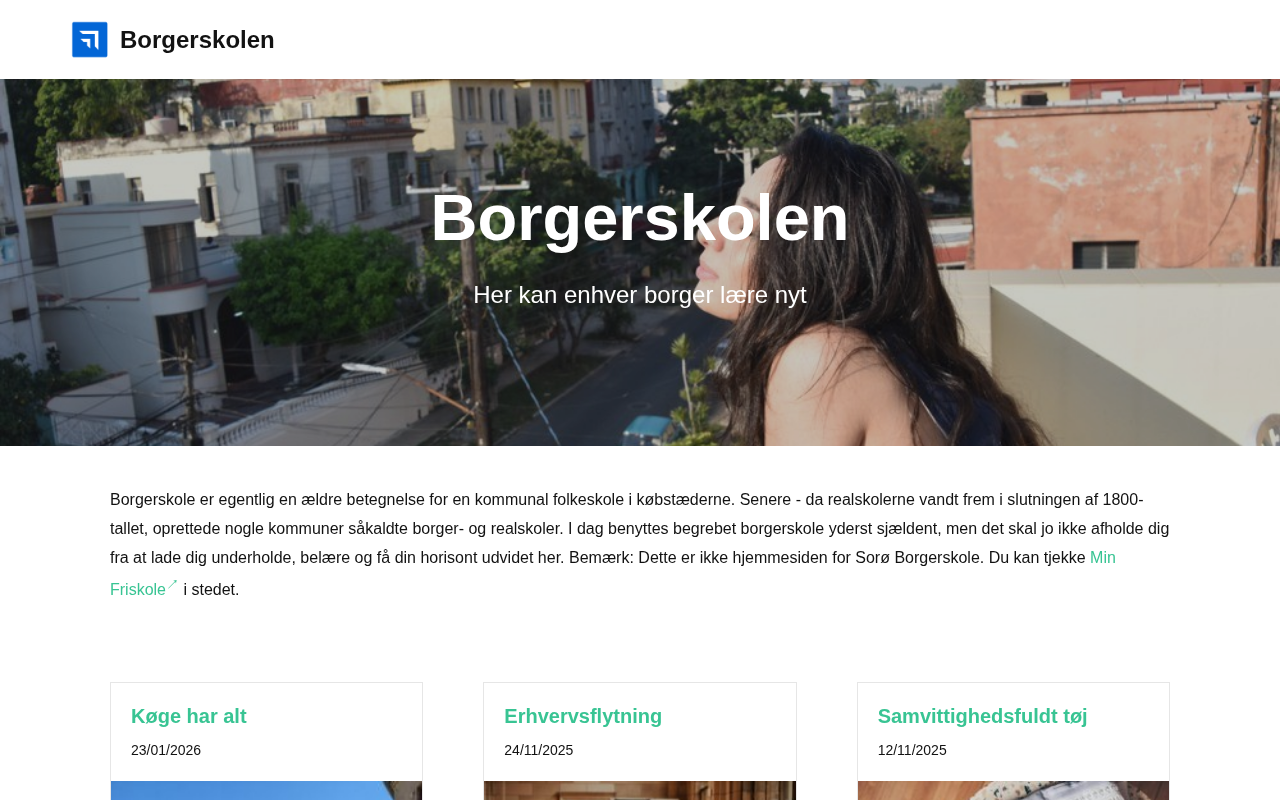Click the blue Borgerskolen logo icon

click(x=90, y=40)
